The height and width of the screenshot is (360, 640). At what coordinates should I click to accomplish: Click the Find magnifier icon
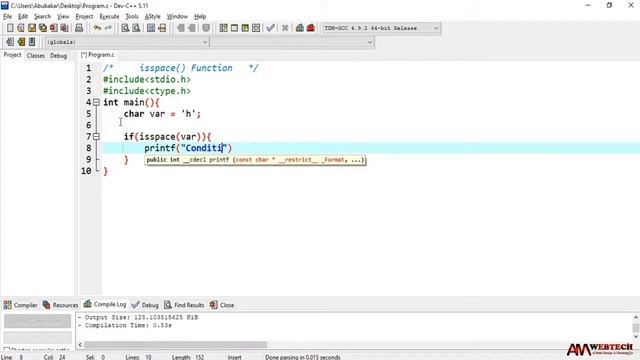point(125,28)
